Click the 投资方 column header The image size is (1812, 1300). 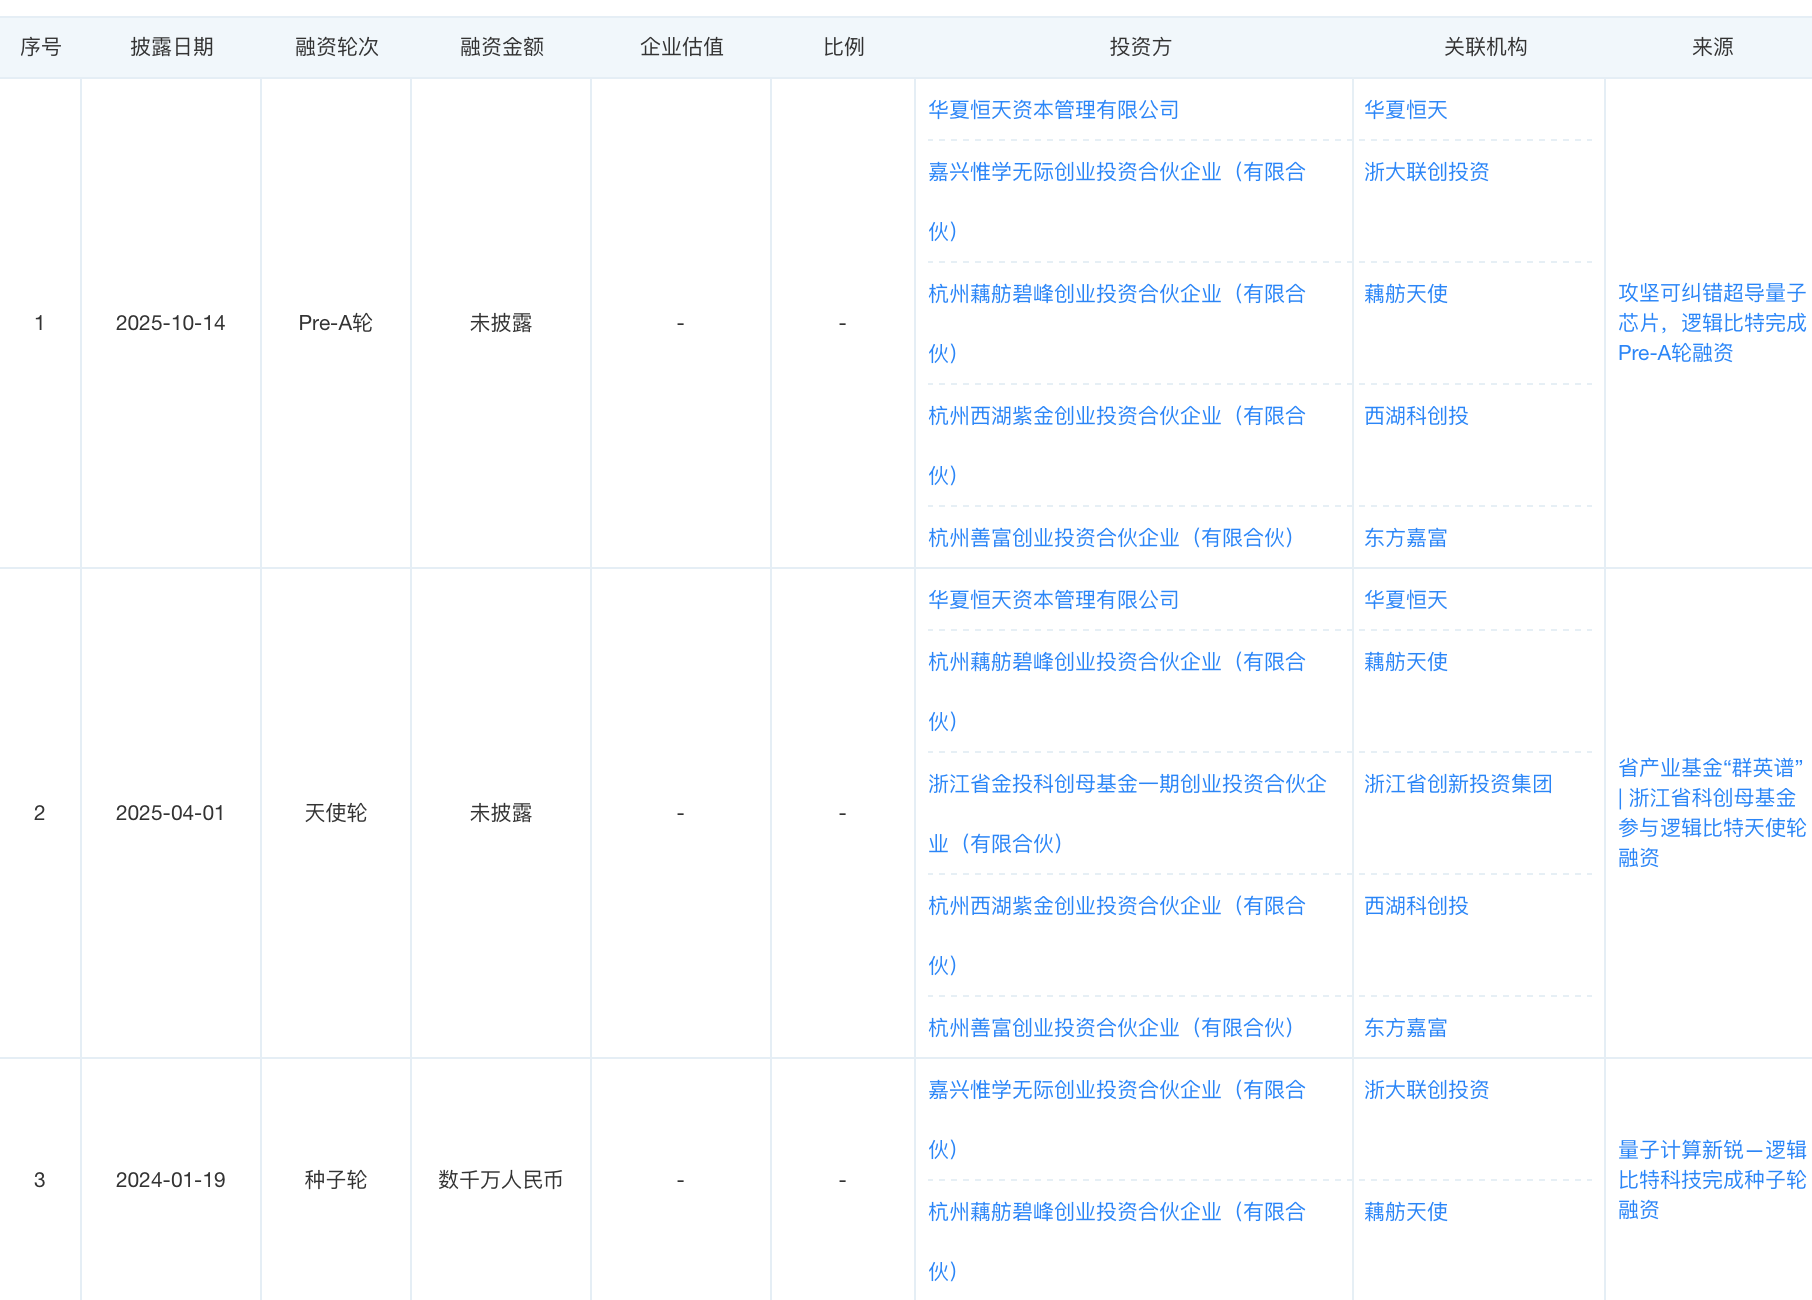click(x=1139, y=47)
